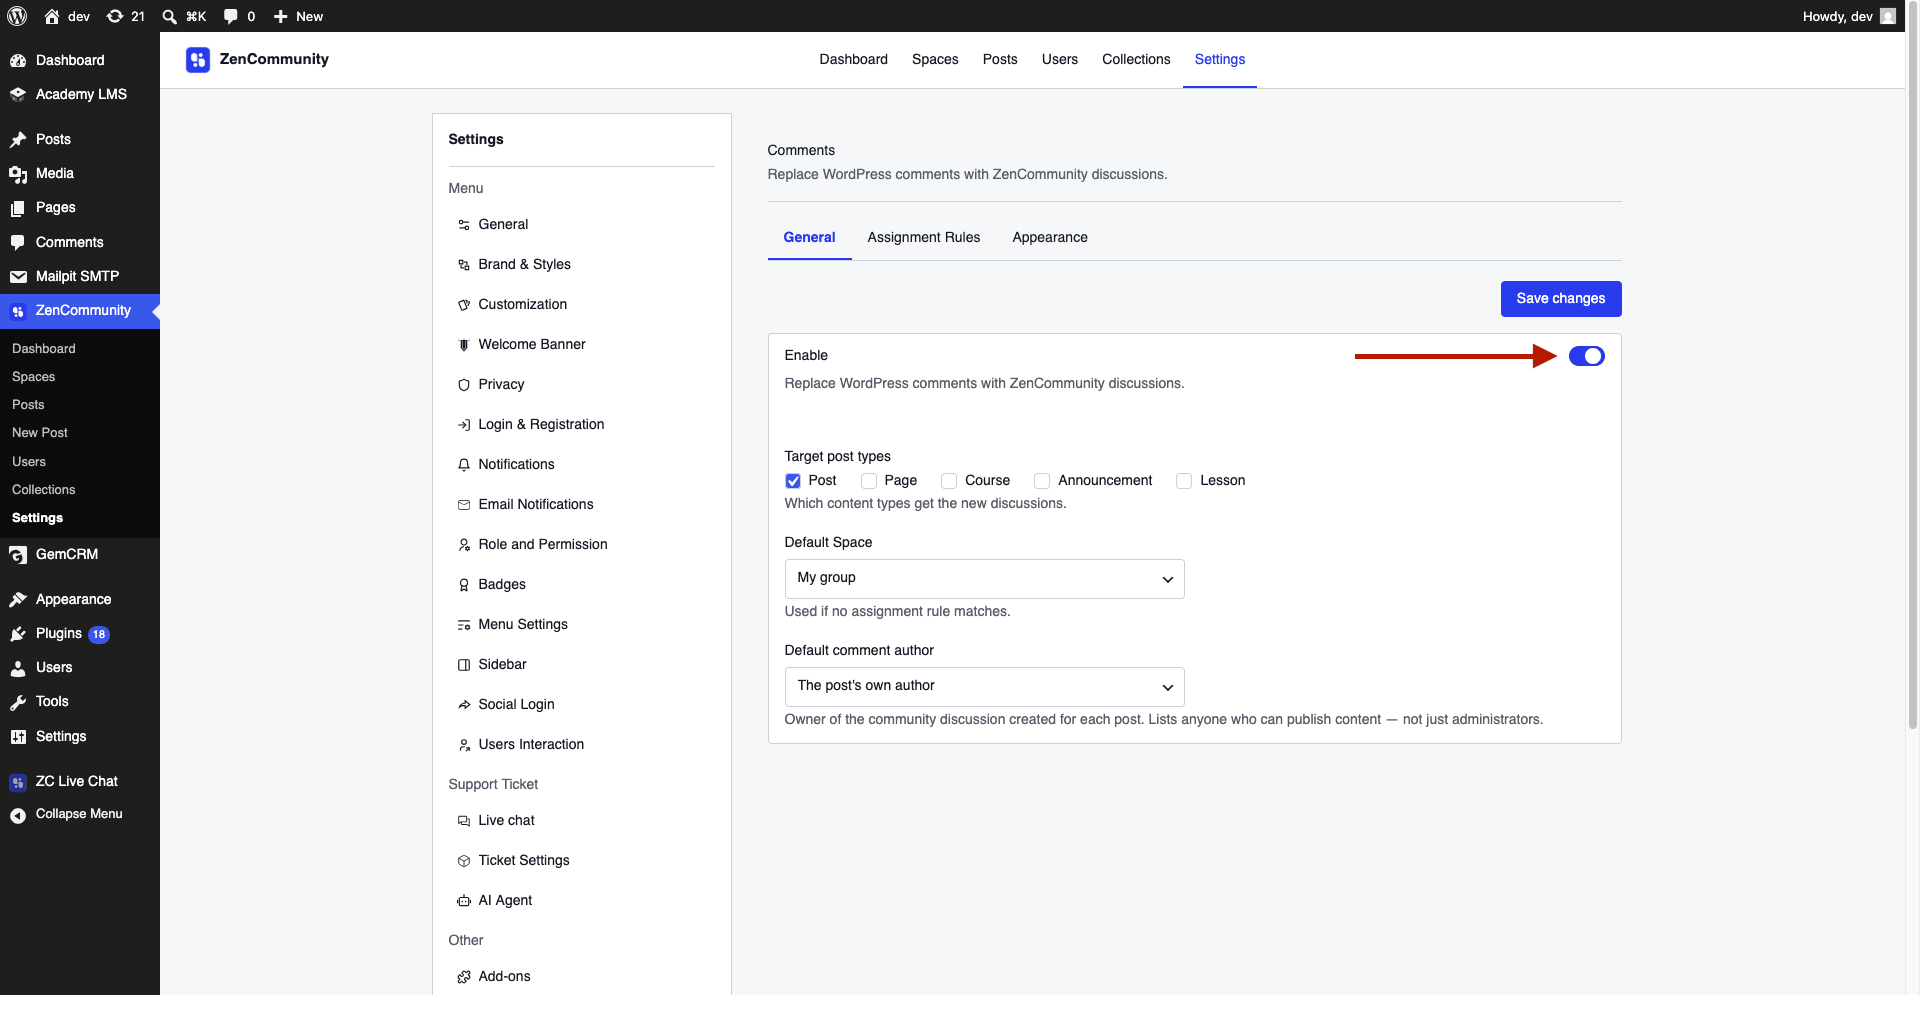The width and height of the screenshot is (1920, 1018).
Task: Click the Privacy shield icon
Action: pos(464,385)
